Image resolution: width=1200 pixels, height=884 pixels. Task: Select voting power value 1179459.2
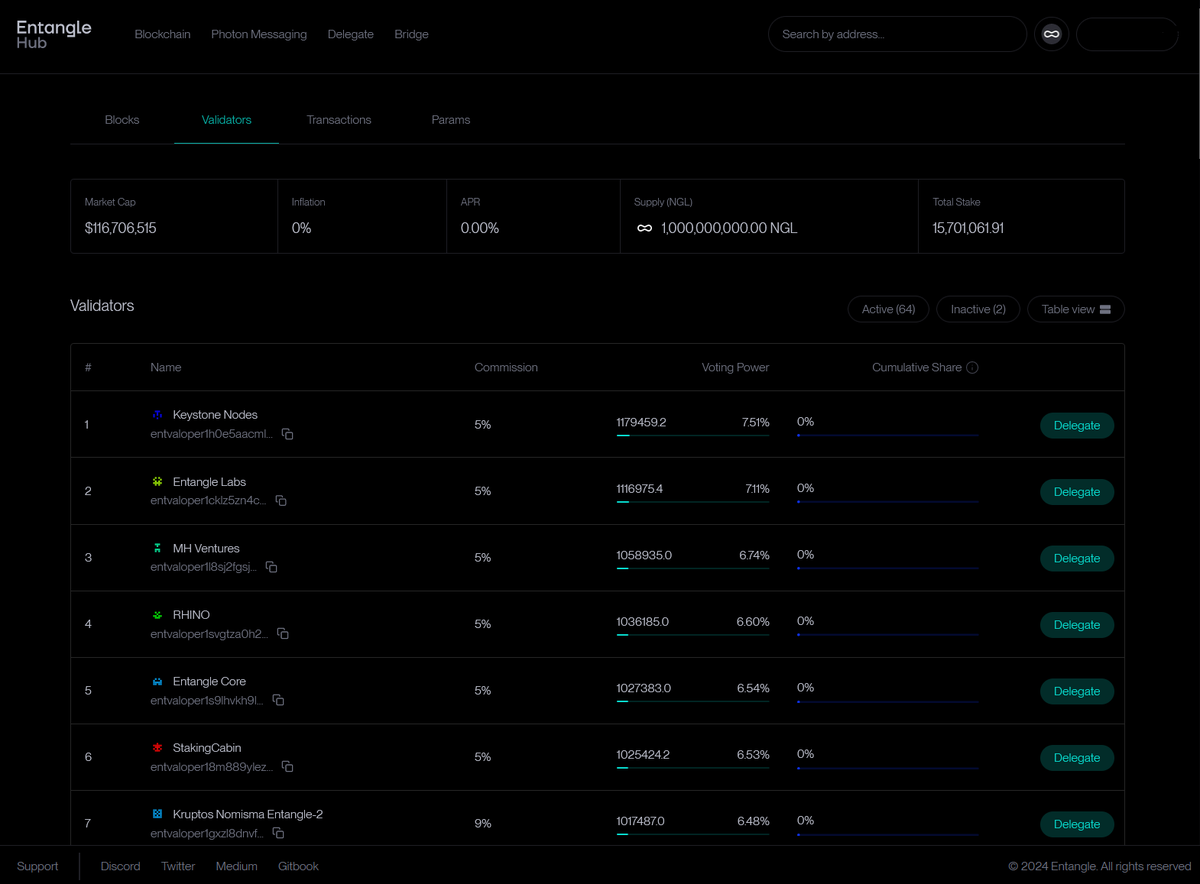(x=641, y=422)
